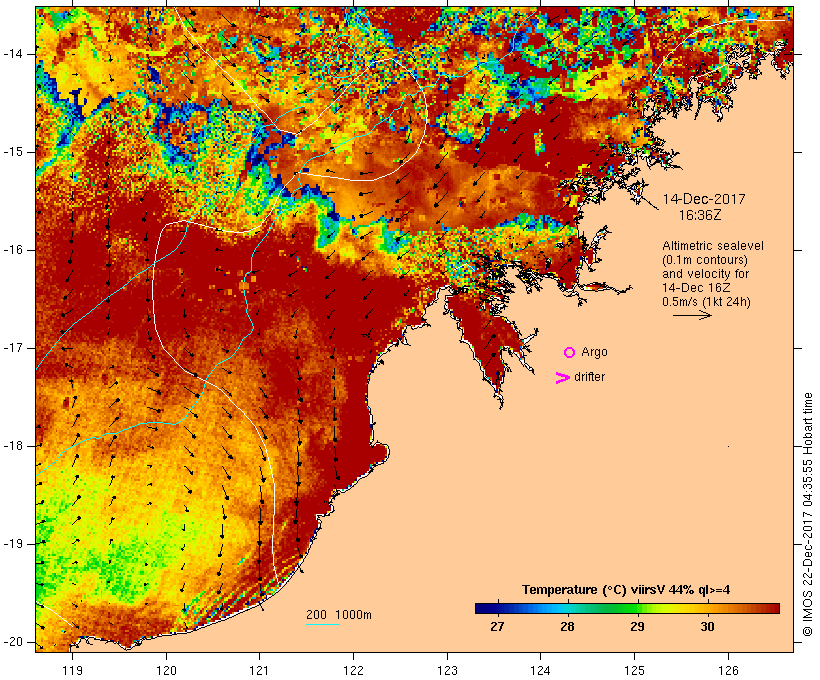The width and height of the screenshot is (820, 680).
Task: Click the magenta Argo circle legend symbol
Action: point(570,353)
